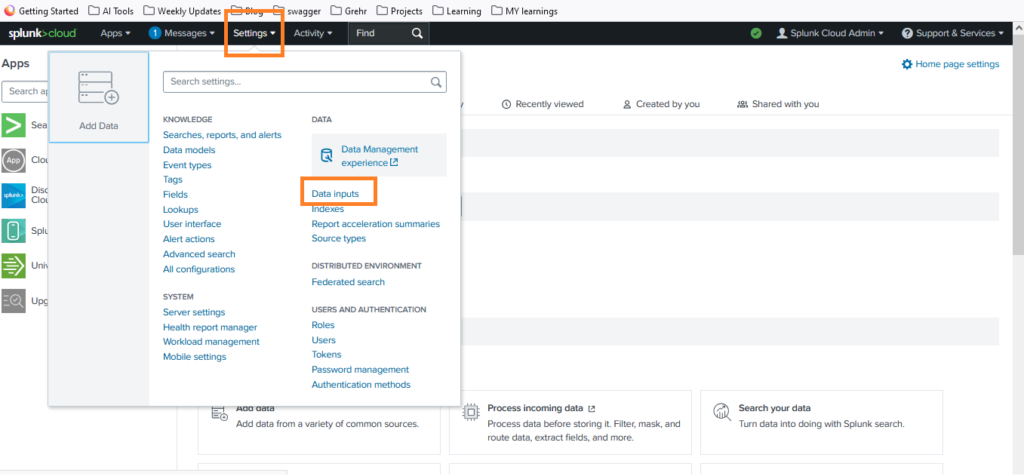Image resolution: width=1024 pixels, height=476 pixels.
Task: Open the Messages dropdown
Action: pos(182,33)
